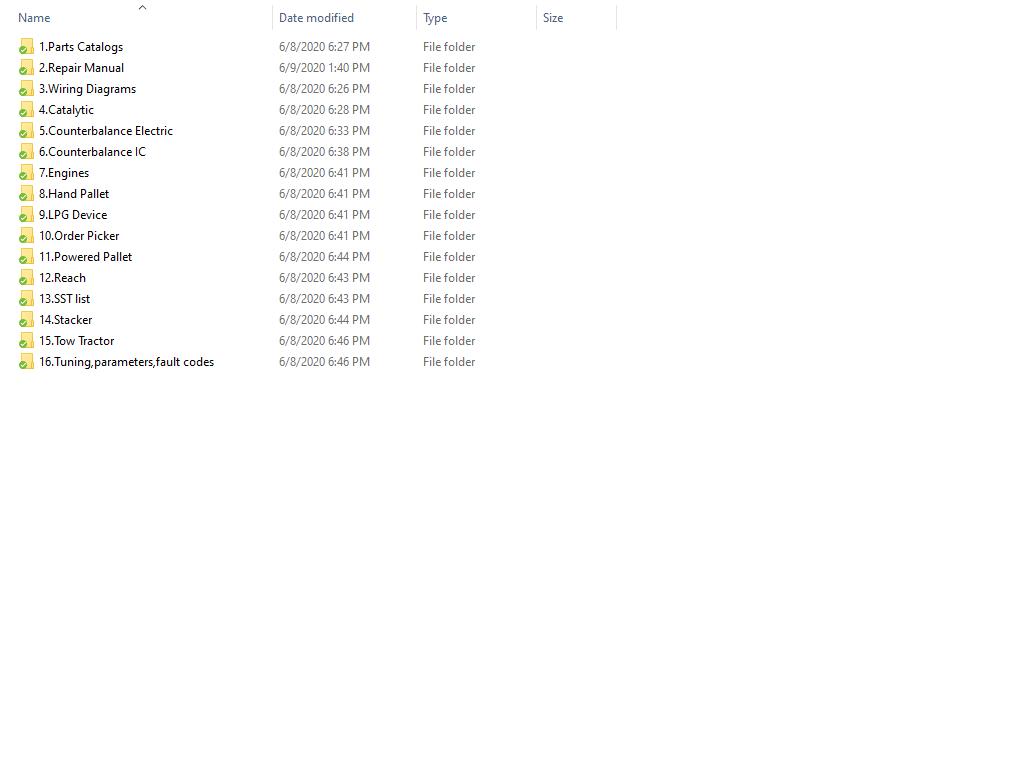
Task: Click date '6/9/2020 1:40 PM'
Action: point(324,68)
